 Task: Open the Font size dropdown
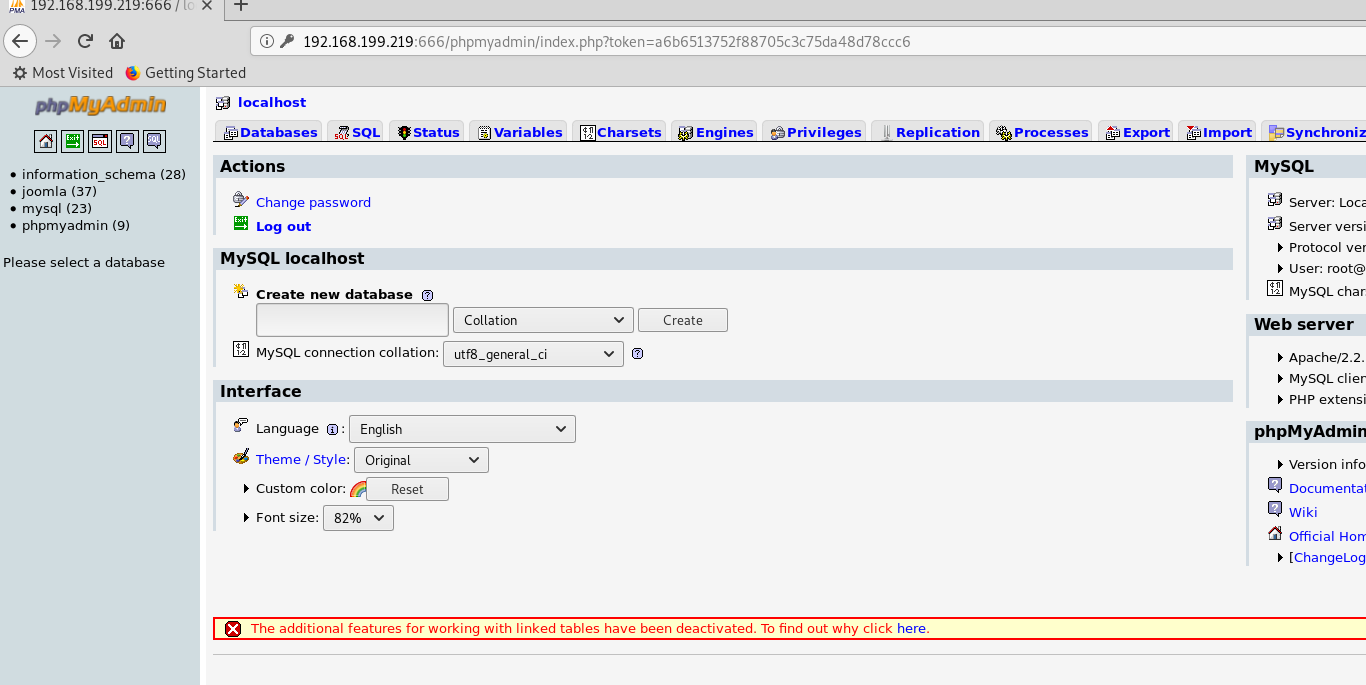pos(358,518)
